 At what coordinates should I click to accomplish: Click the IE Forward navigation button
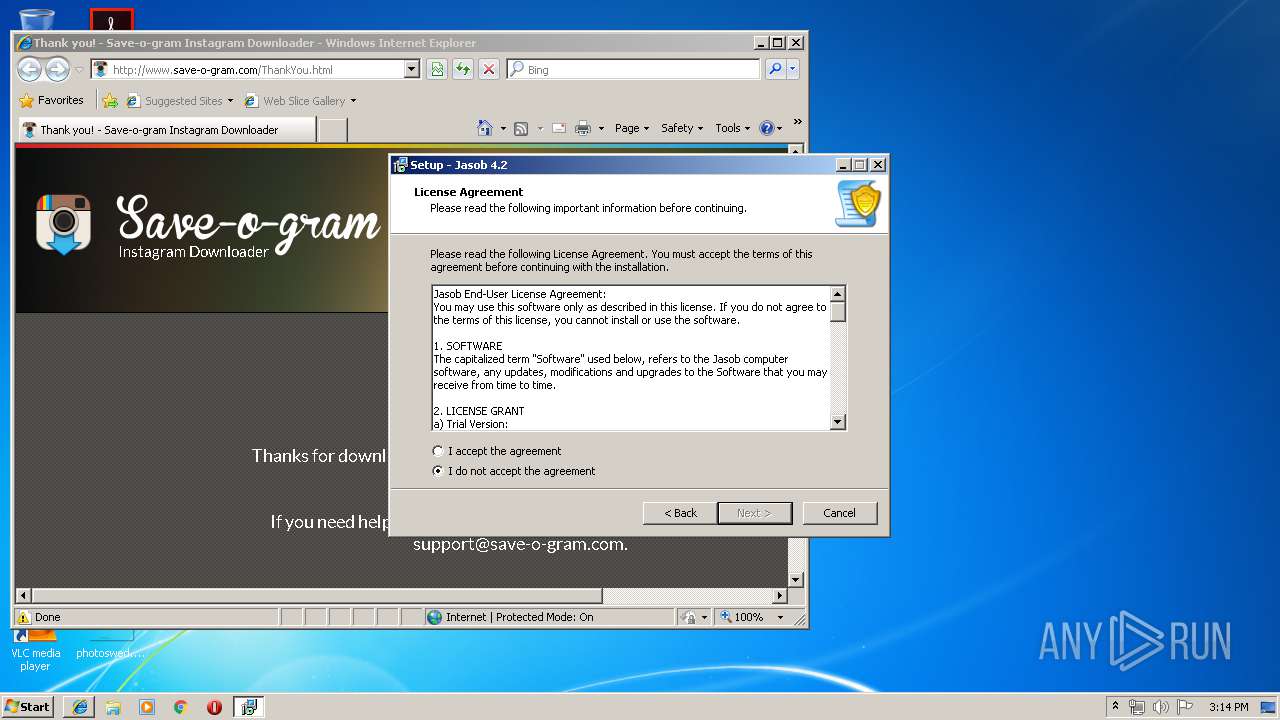[57, 69]
